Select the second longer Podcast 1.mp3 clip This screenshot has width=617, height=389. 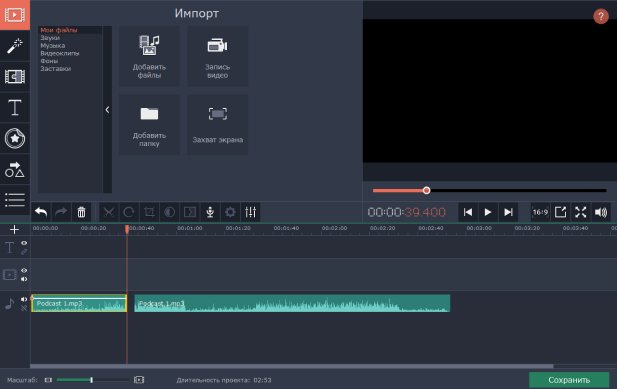coord(292,303)
